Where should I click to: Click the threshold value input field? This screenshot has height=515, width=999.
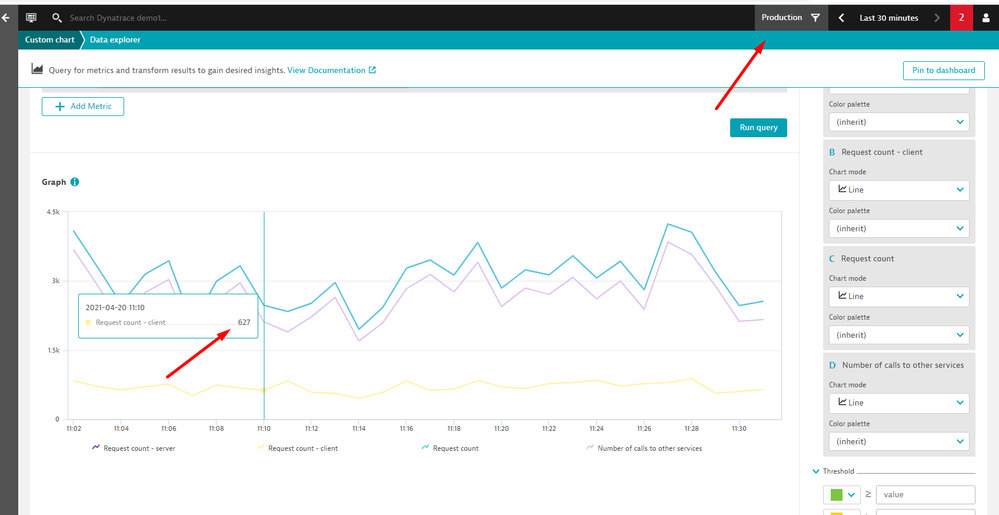pos(925,494)
